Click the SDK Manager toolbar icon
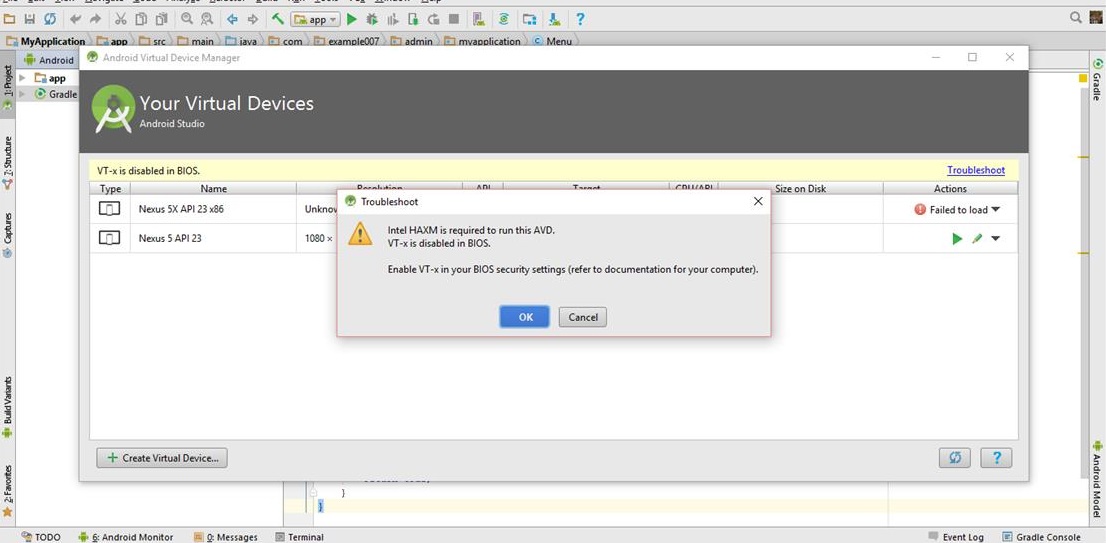This screenshot has height=543, width=1106. click(554, 19)
